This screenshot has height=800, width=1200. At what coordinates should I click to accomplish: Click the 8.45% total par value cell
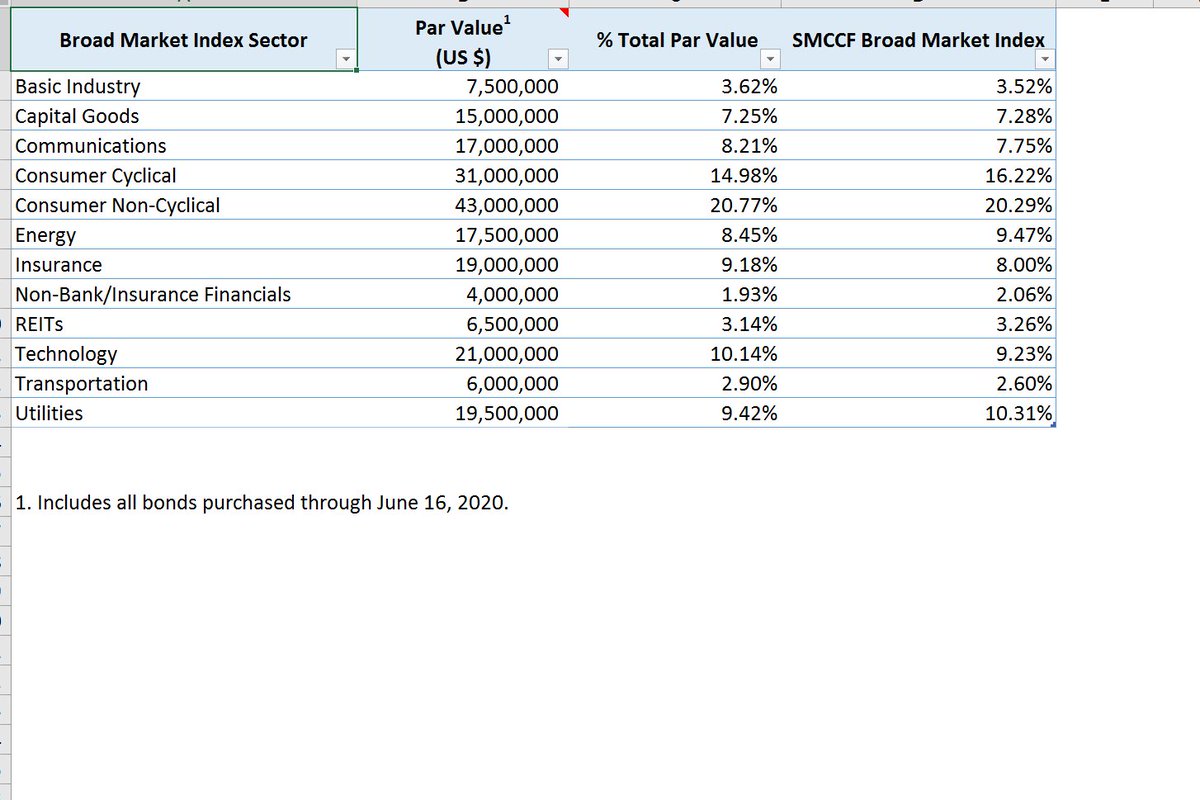point(674,235)
